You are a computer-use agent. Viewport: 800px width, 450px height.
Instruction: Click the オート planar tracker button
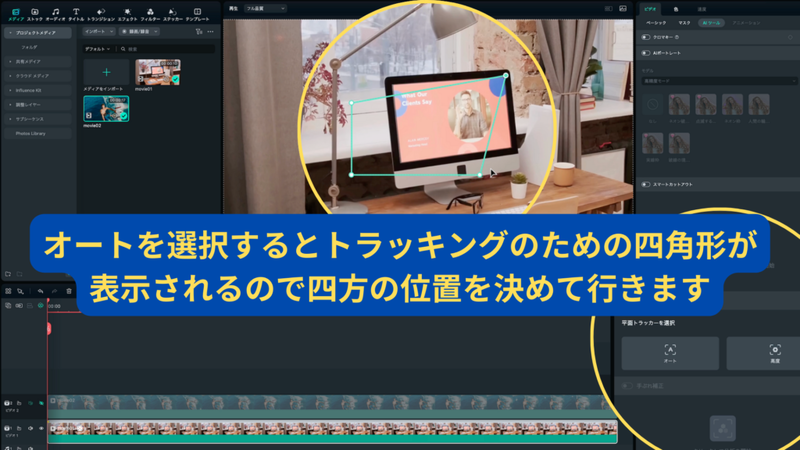click(670, 353)
